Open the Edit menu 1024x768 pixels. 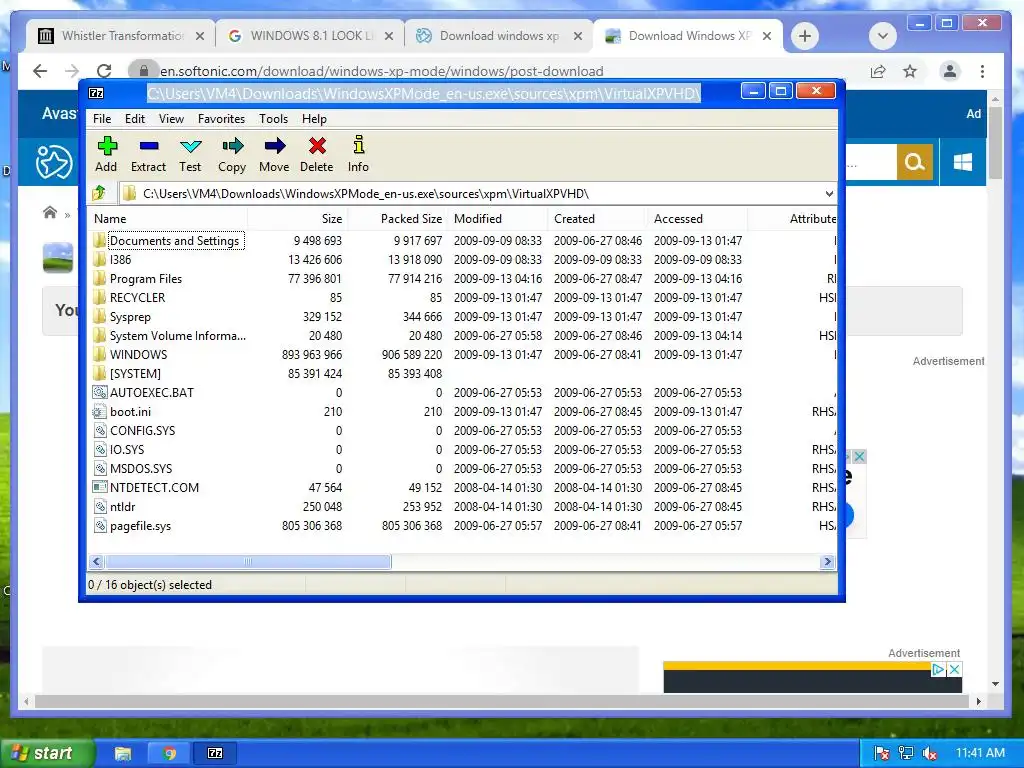(135, 118)
